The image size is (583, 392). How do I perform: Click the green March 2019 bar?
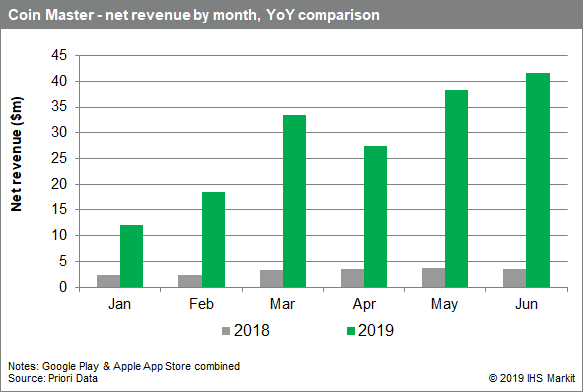[x=294, y=201]
